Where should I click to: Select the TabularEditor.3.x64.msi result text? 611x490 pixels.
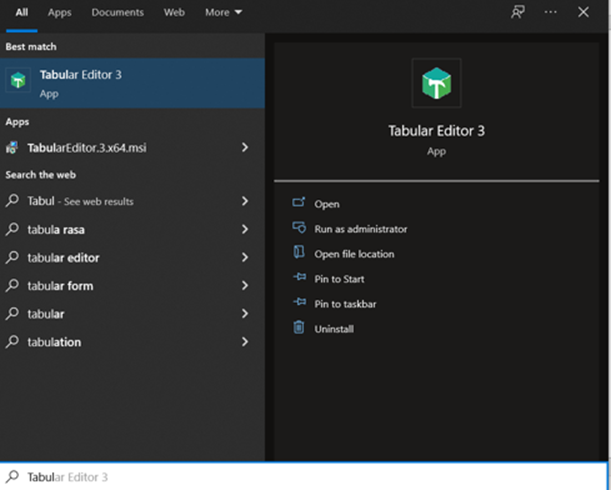(x=87, y=148)
